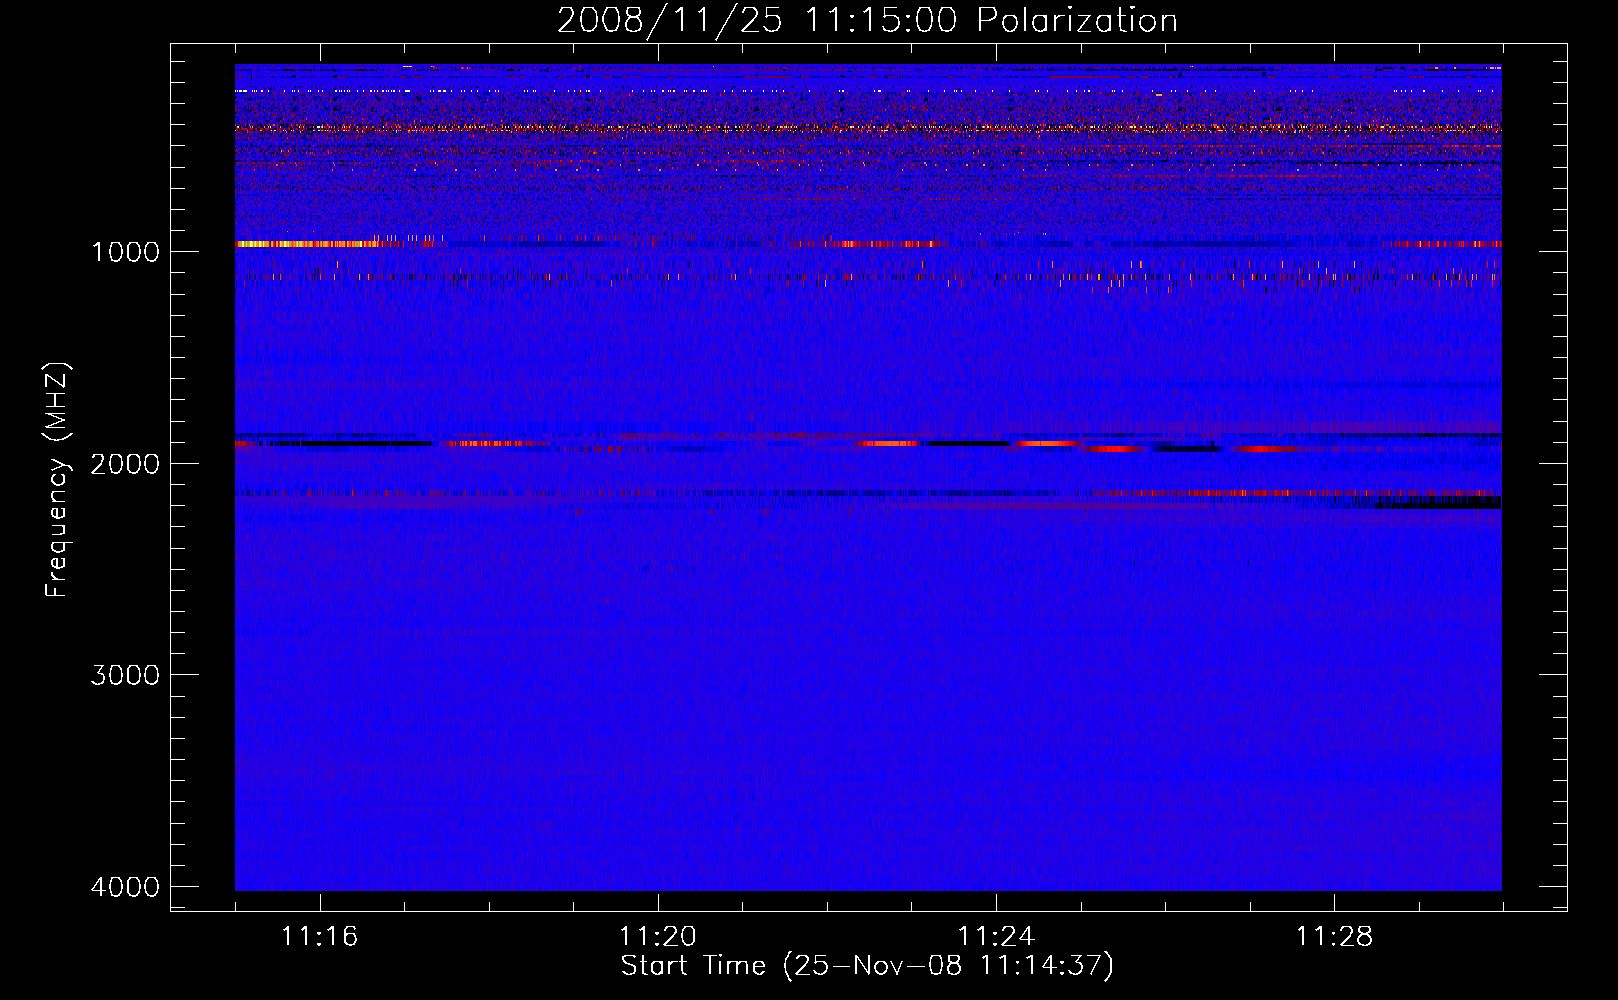Click the 'Start Time (25-Nov-08 11:14:37)' axis label
This screenshot has width=1618, height=1000.
[867, 966]
